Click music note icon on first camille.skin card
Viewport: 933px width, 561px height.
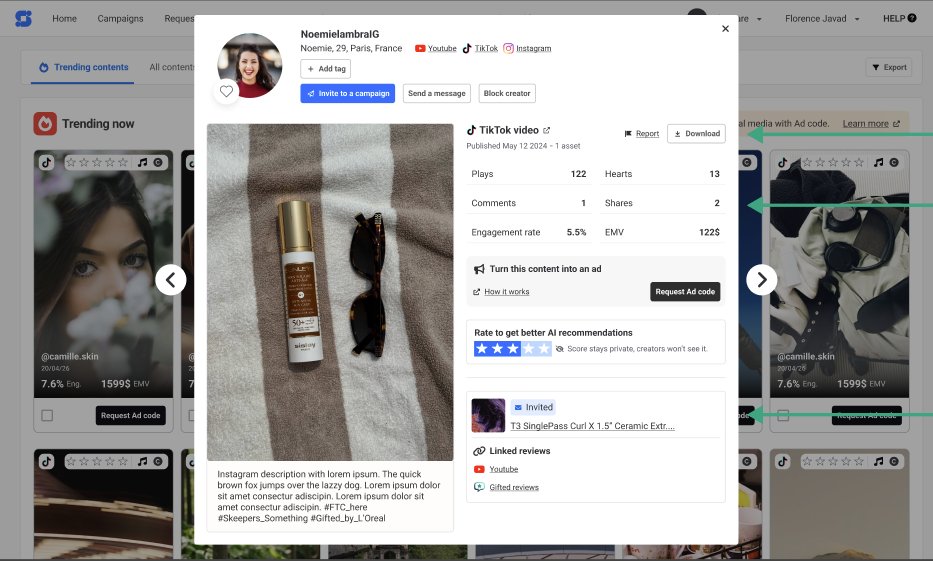click(x=142, y=162)
